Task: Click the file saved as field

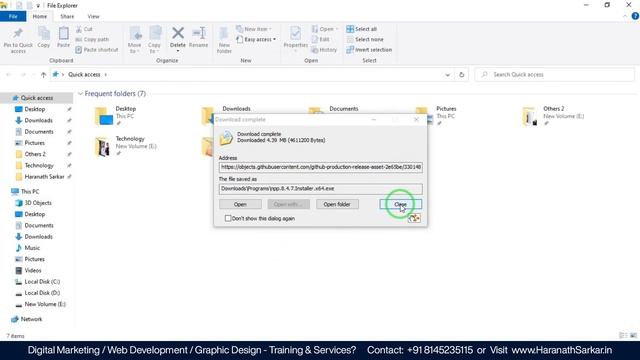Action: [320, 189]
